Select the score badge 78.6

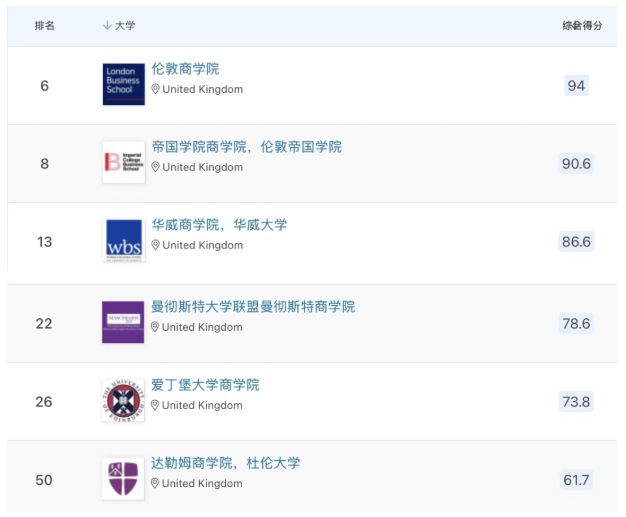click(576, 323)
